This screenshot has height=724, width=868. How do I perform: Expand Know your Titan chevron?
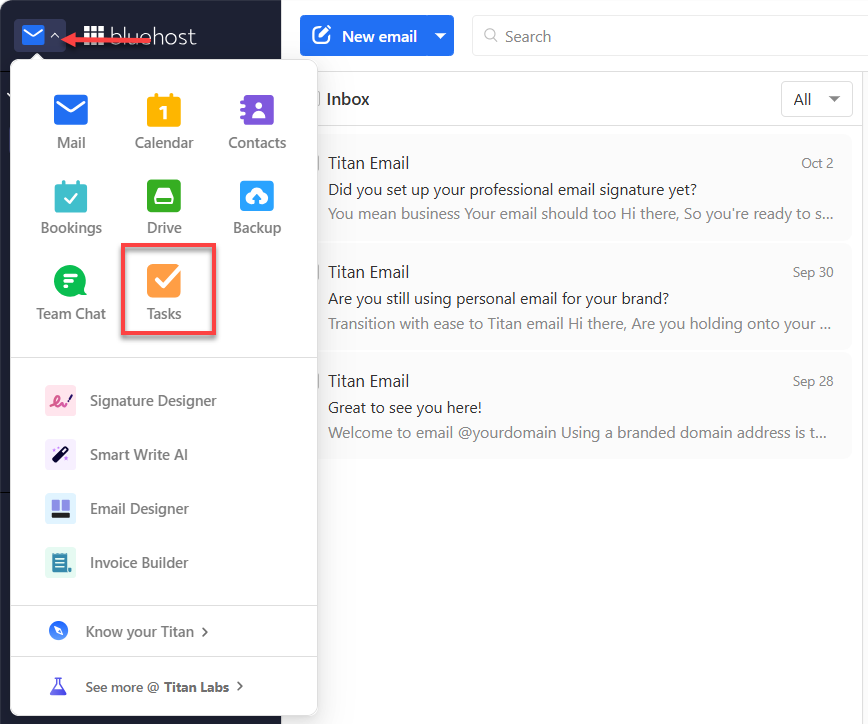(x=205, y=632)
